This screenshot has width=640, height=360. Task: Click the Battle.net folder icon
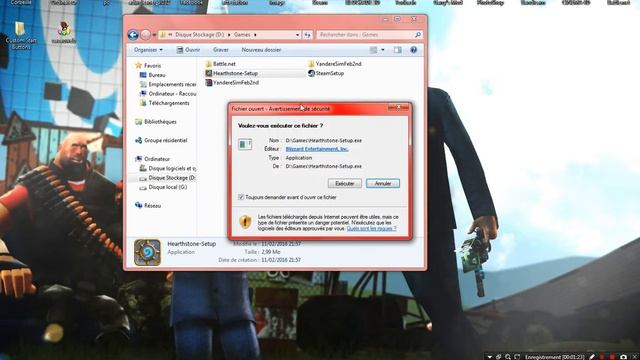pyautogui.click(x=209, y=64)
